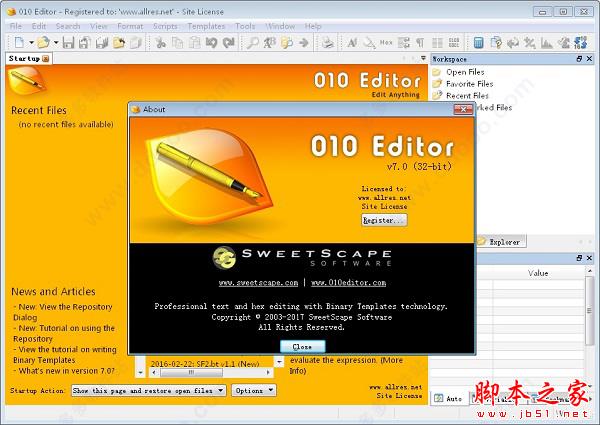Click the Save As toolbar icon
This screenshot has height=425, width=600.
point(85,42)
